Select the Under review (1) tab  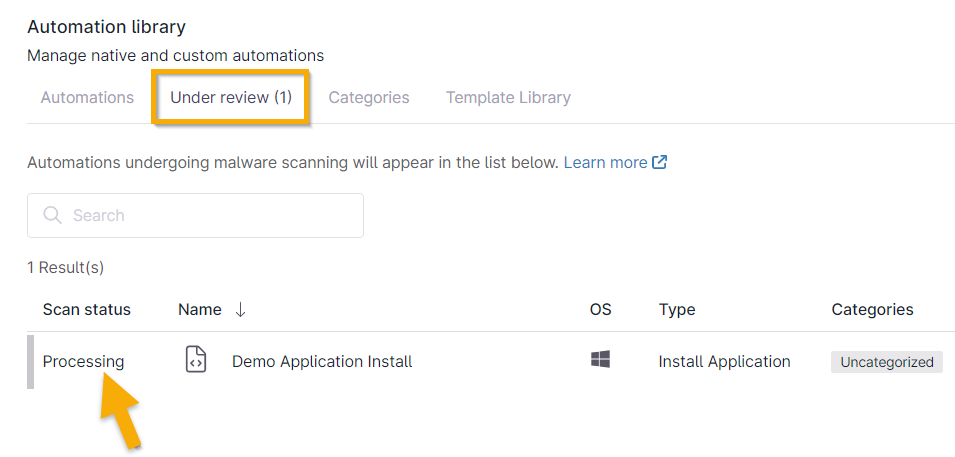[231, 97]
